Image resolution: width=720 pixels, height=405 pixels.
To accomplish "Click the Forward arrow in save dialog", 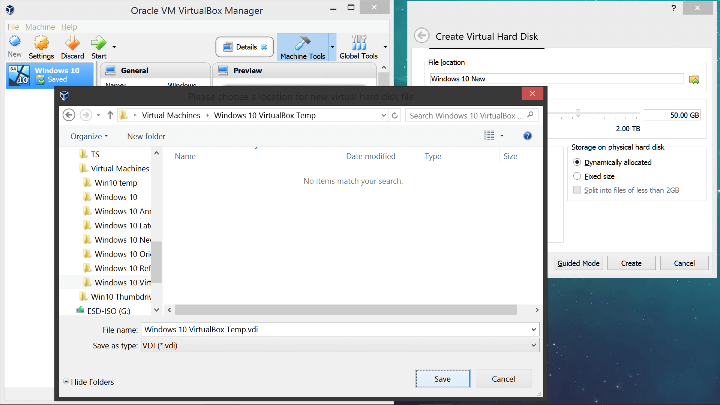I will click(x=85, y=115).
